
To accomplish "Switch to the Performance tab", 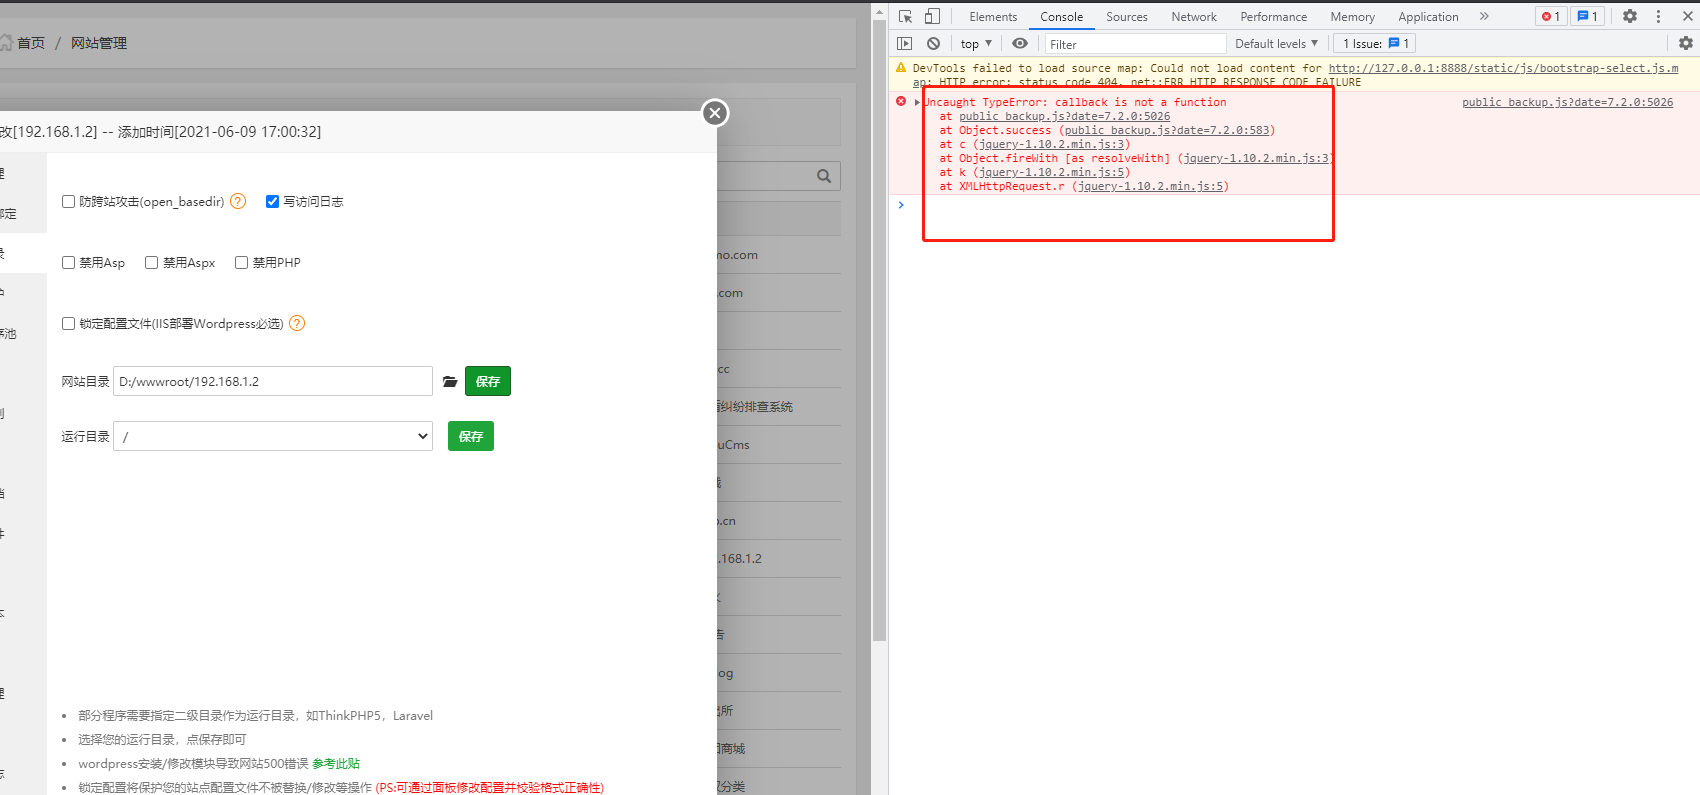I will pos(1274,17).
